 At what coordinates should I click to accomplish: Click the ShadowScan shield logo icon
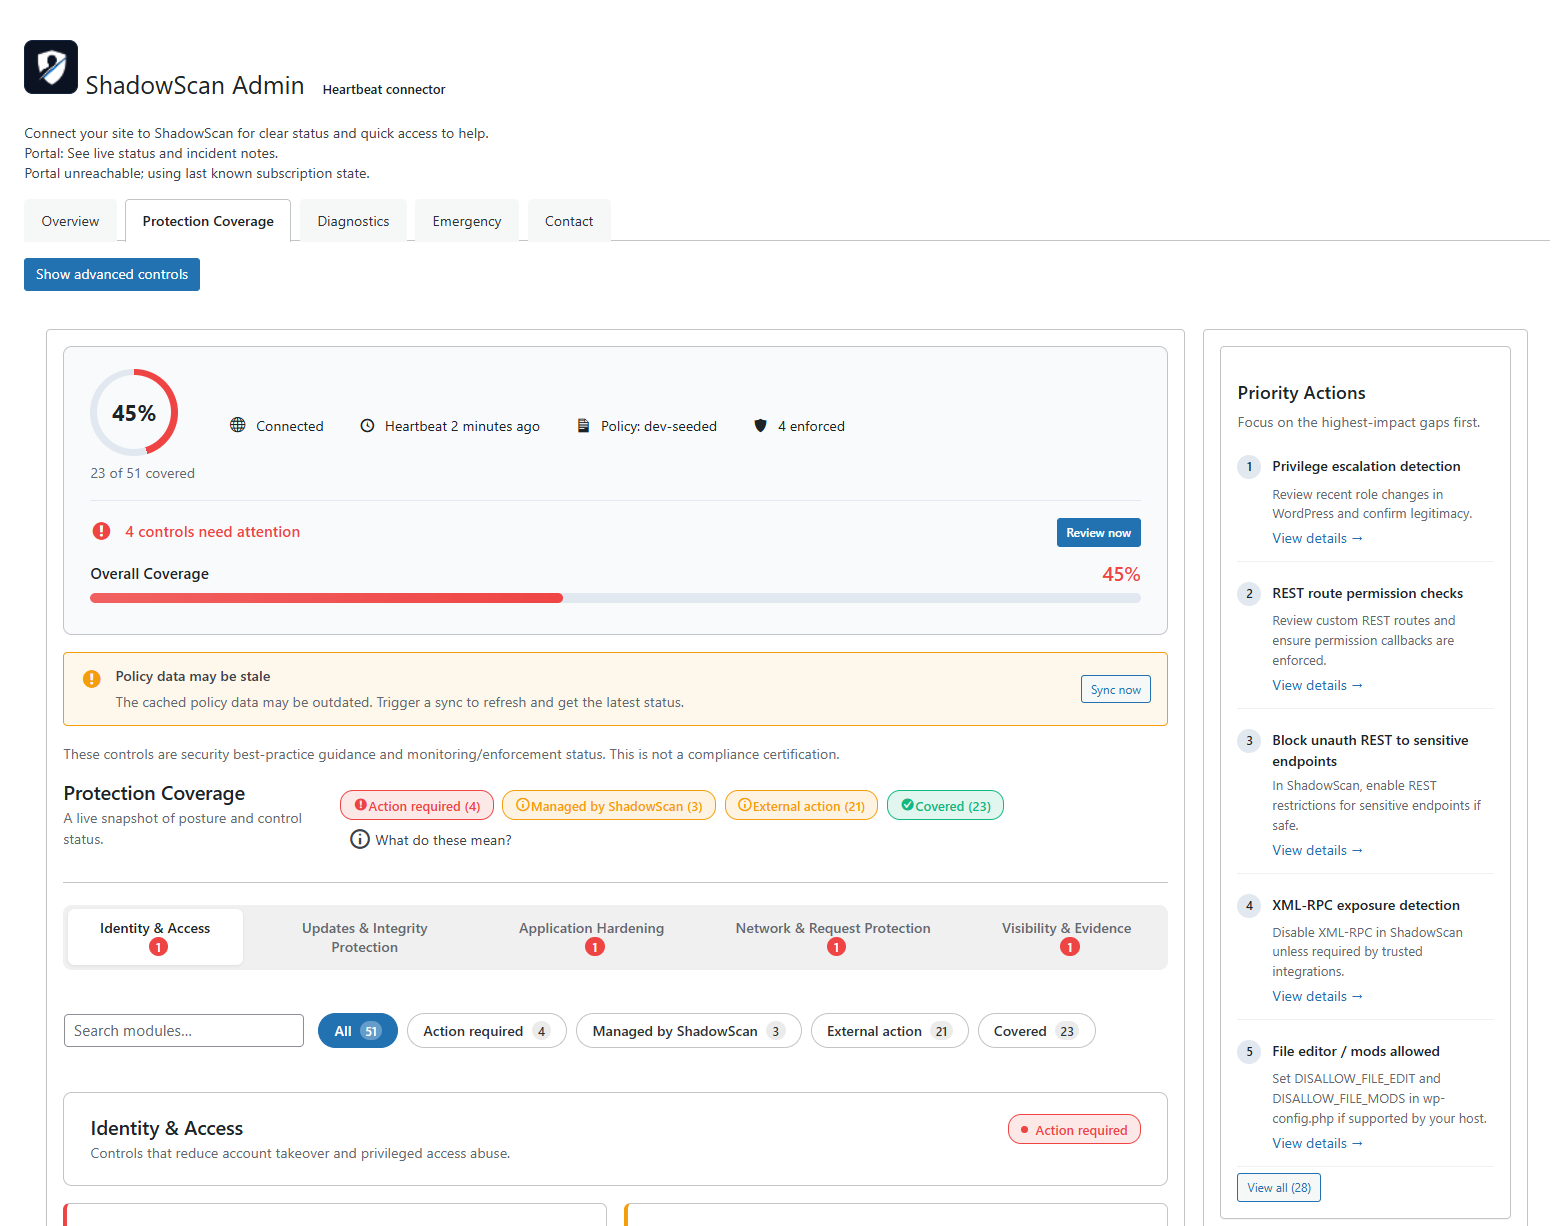(x=51, y=67)
